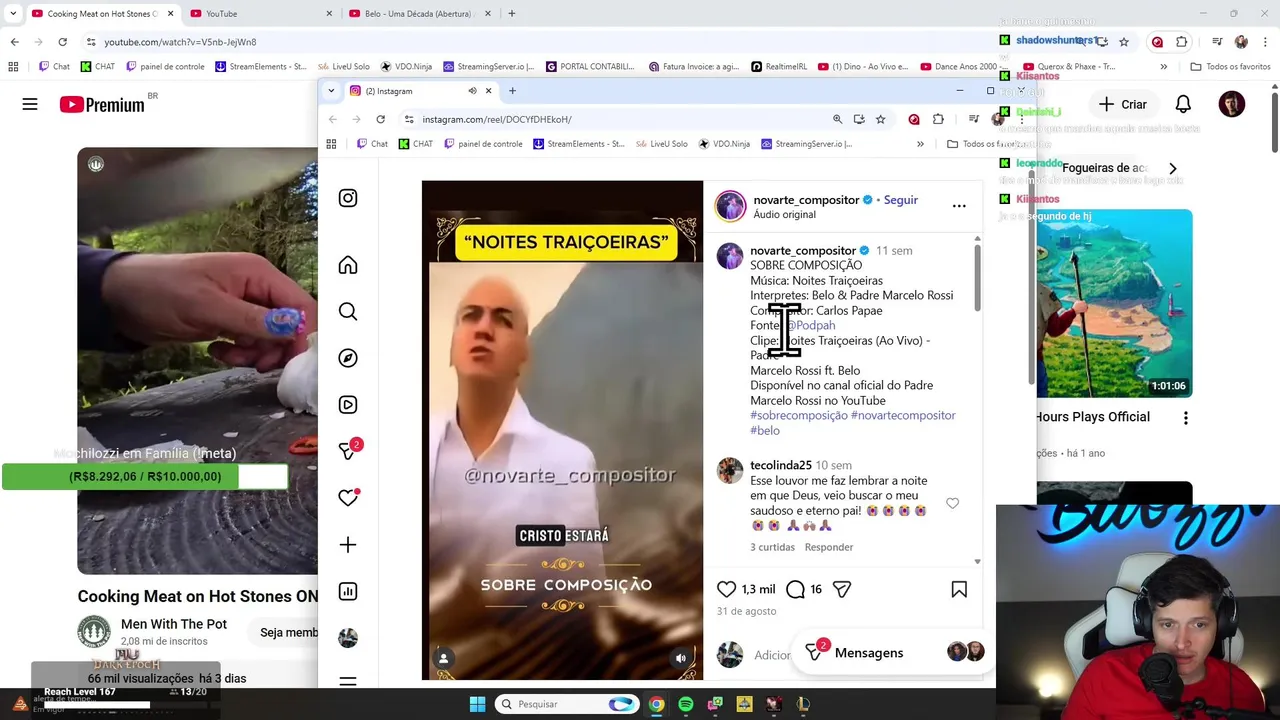The height and width of the screenshot is (720, 1280).
Task: Open Instagram Explore compass icon
Action: (348, 358)
